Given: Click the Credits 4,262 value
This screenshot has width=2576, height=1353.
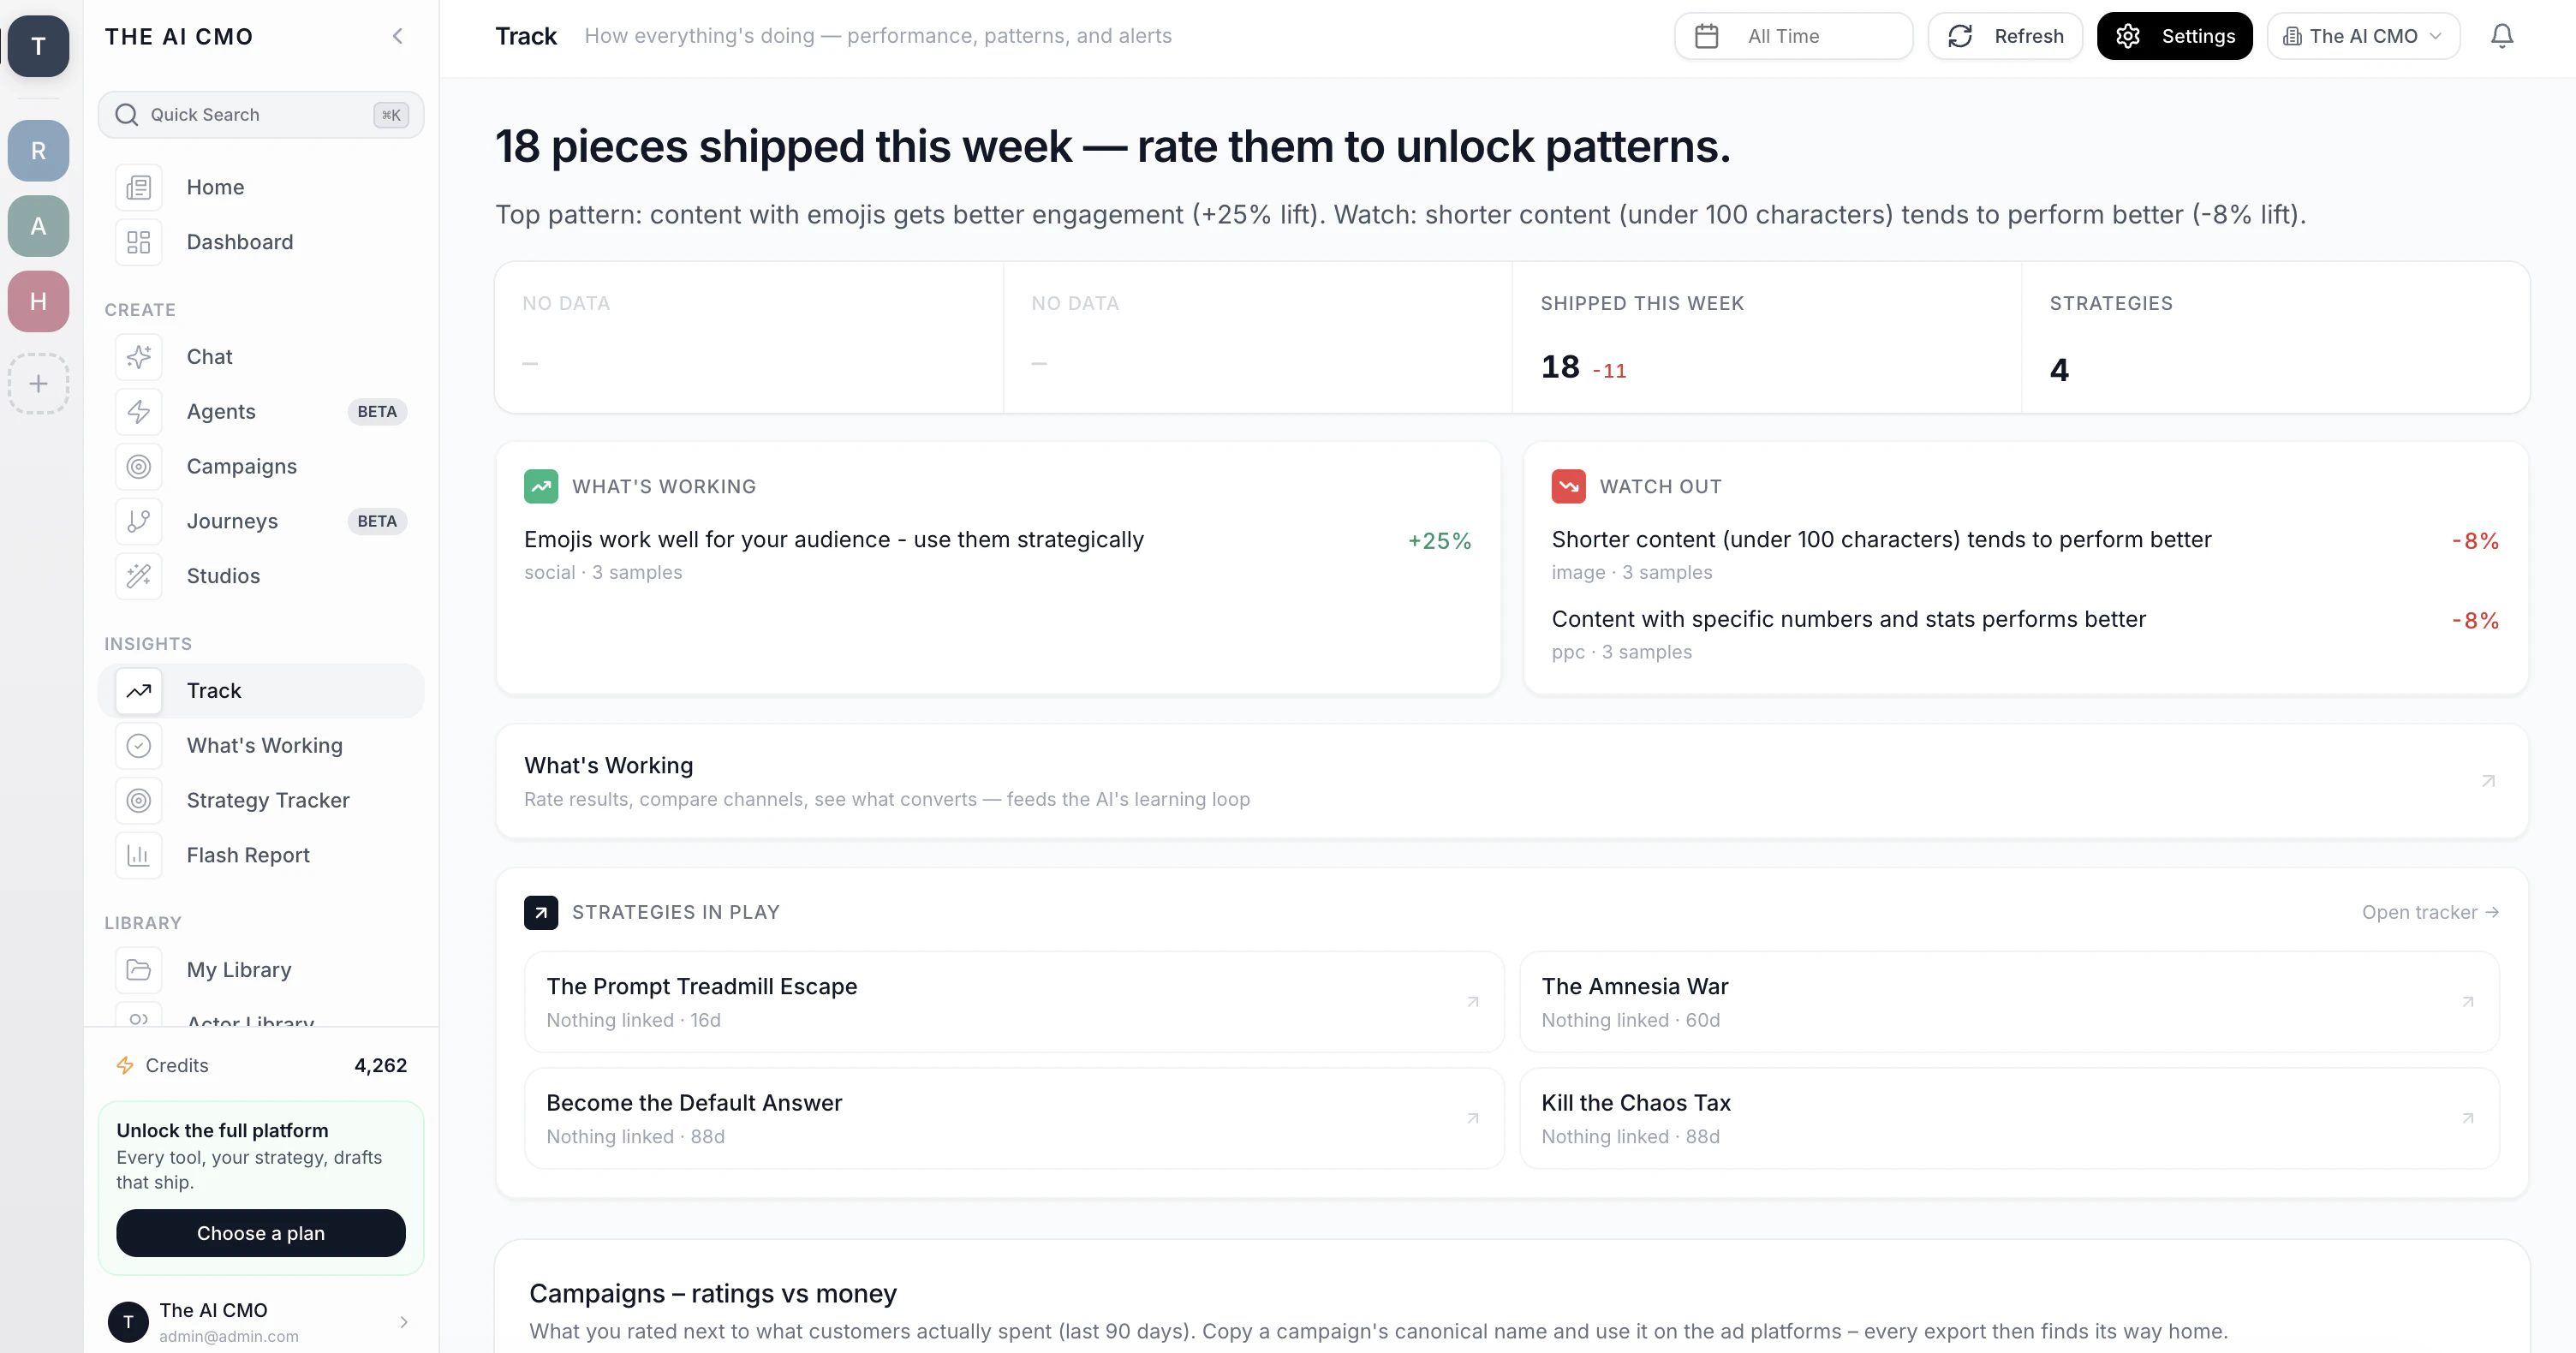Looking at the screenshot, I should pyautogui.click(x=380, y=1065).
